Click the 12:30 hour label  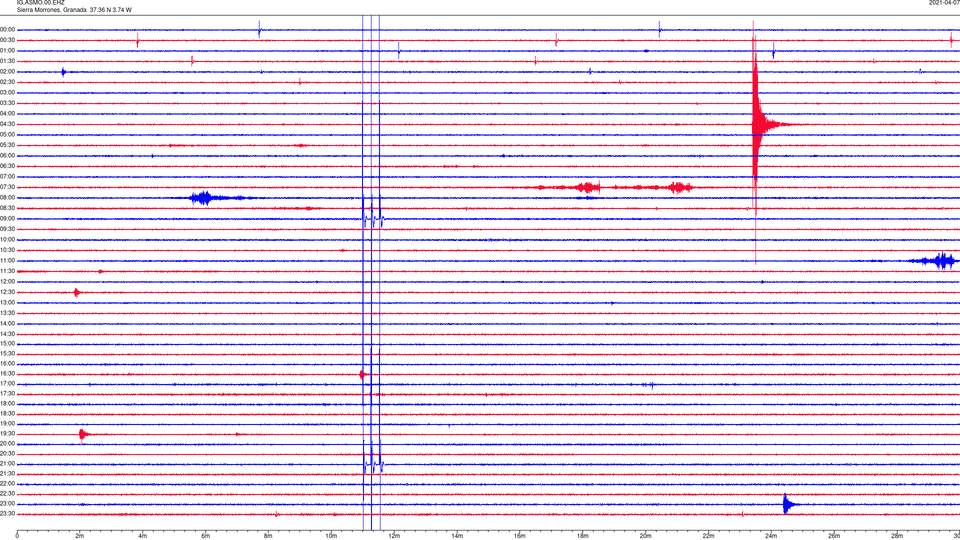pyautogui.click(x=8, y=292)
